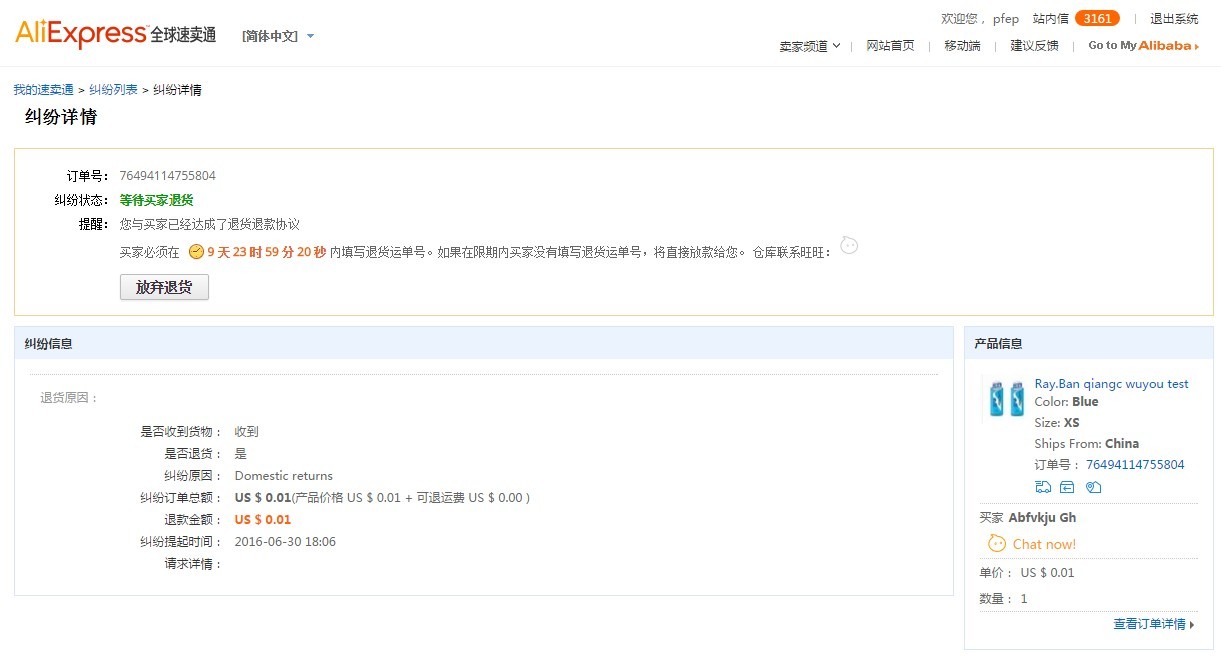Expand the 卖家频道 dropdown menu
1221x656 pixels.
tap(808, 46)
